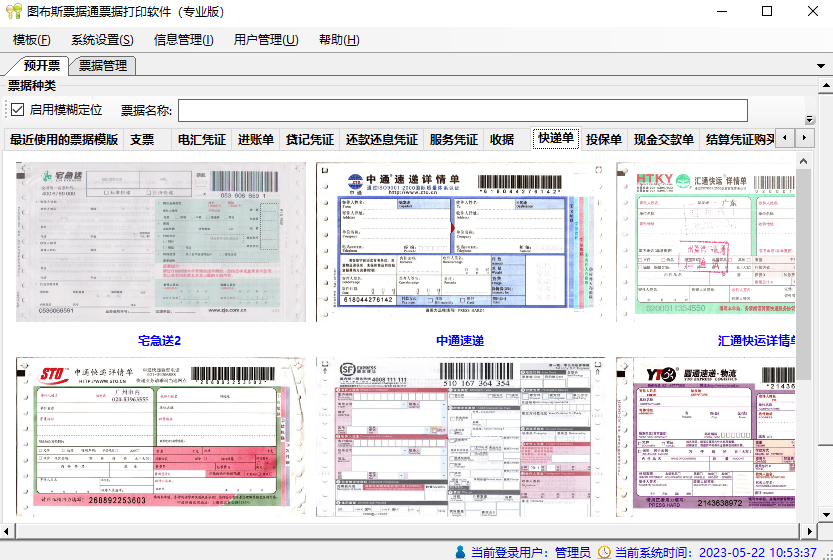Open the 中通速递 waybill thumbnail
This screenshot has height=560, width=833.
461,242
